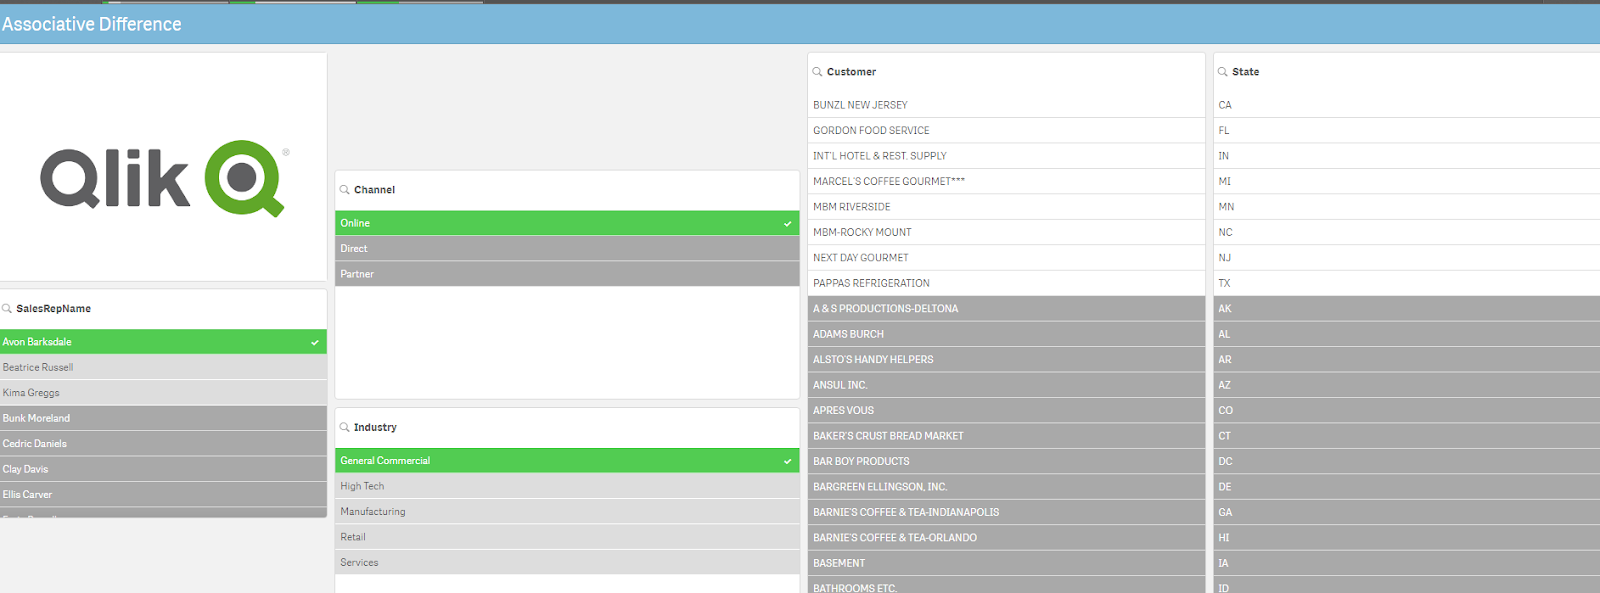
Task: Select CT in State list
Action: pos(1407,436)
